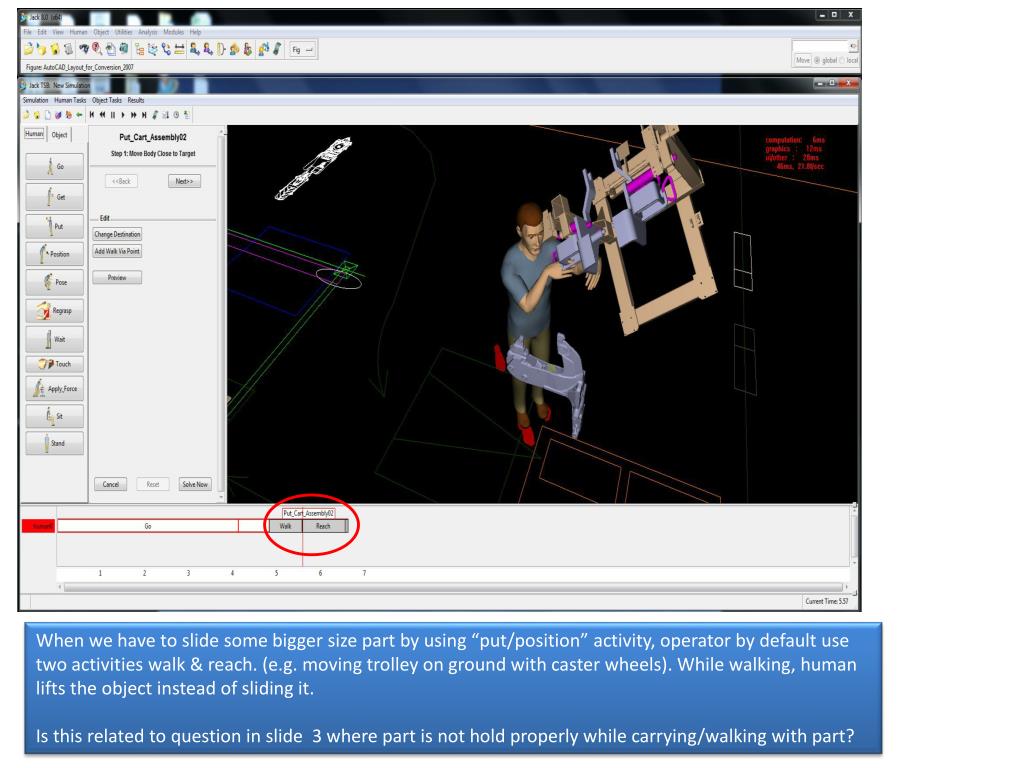The image size is (1024, 768).
Task: Select the global radio button
Action: click(x=817, y=60)
